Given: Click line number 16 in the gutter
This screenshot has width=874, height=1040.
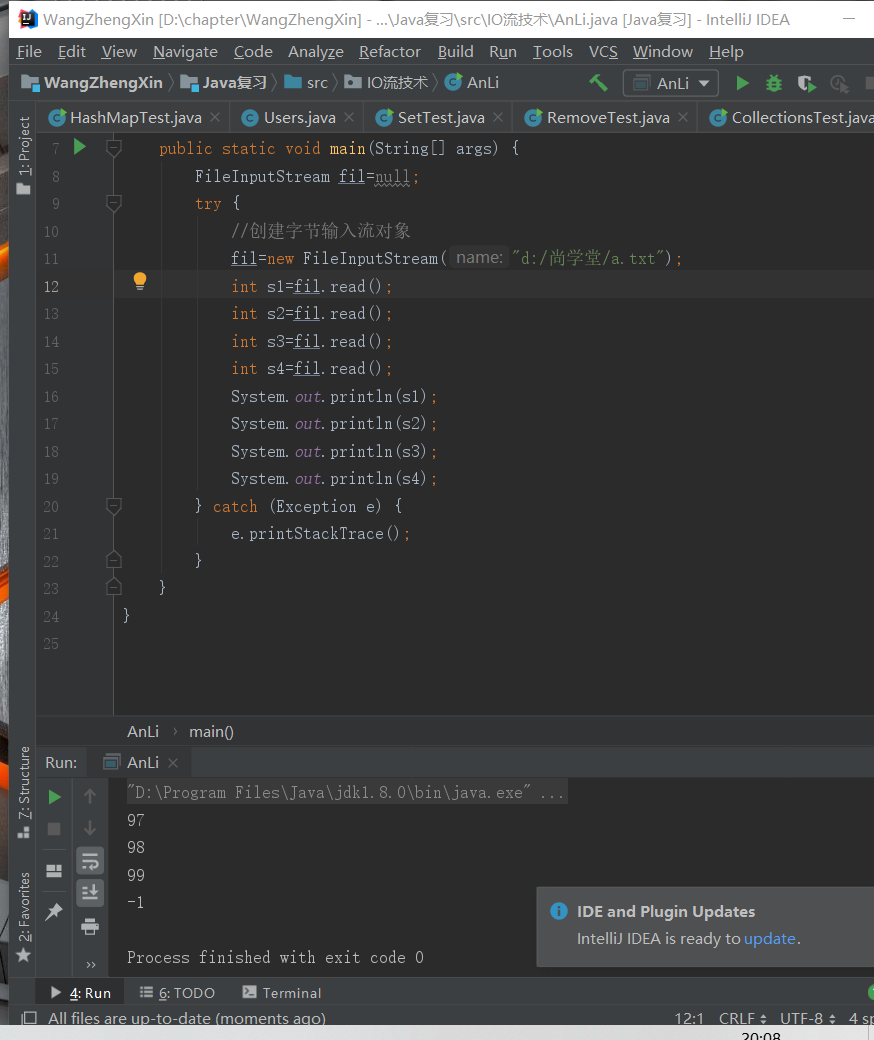Looking at the screenshot, I should click(x=51, y=397).
